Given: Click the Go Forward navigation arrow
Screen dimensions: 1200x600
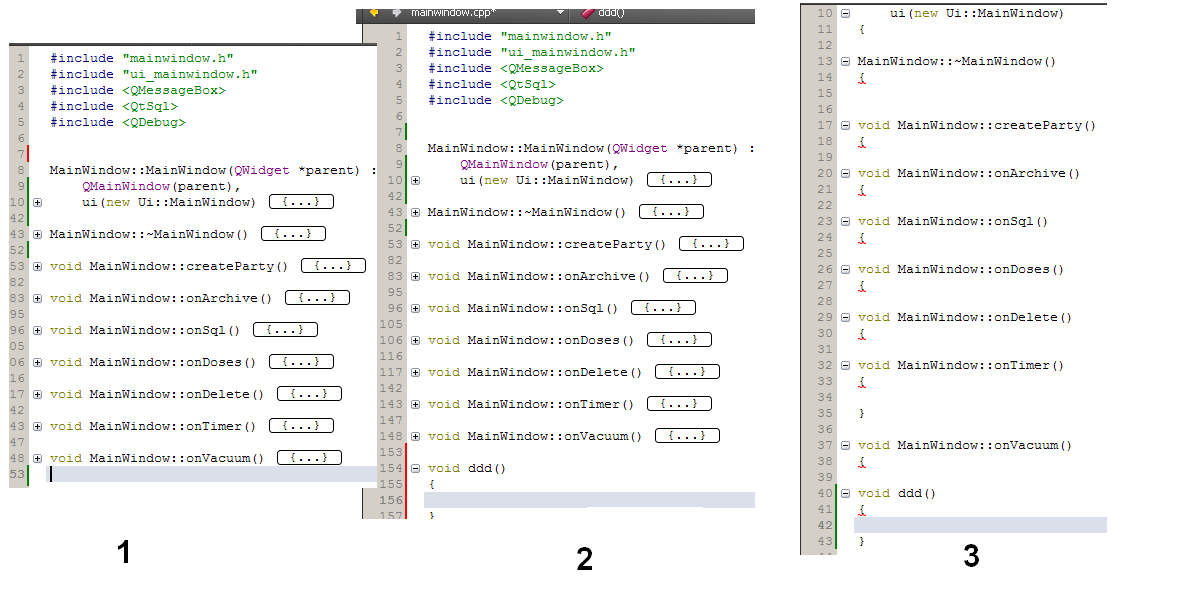Looking at the screenshot, I should point(396,13).
